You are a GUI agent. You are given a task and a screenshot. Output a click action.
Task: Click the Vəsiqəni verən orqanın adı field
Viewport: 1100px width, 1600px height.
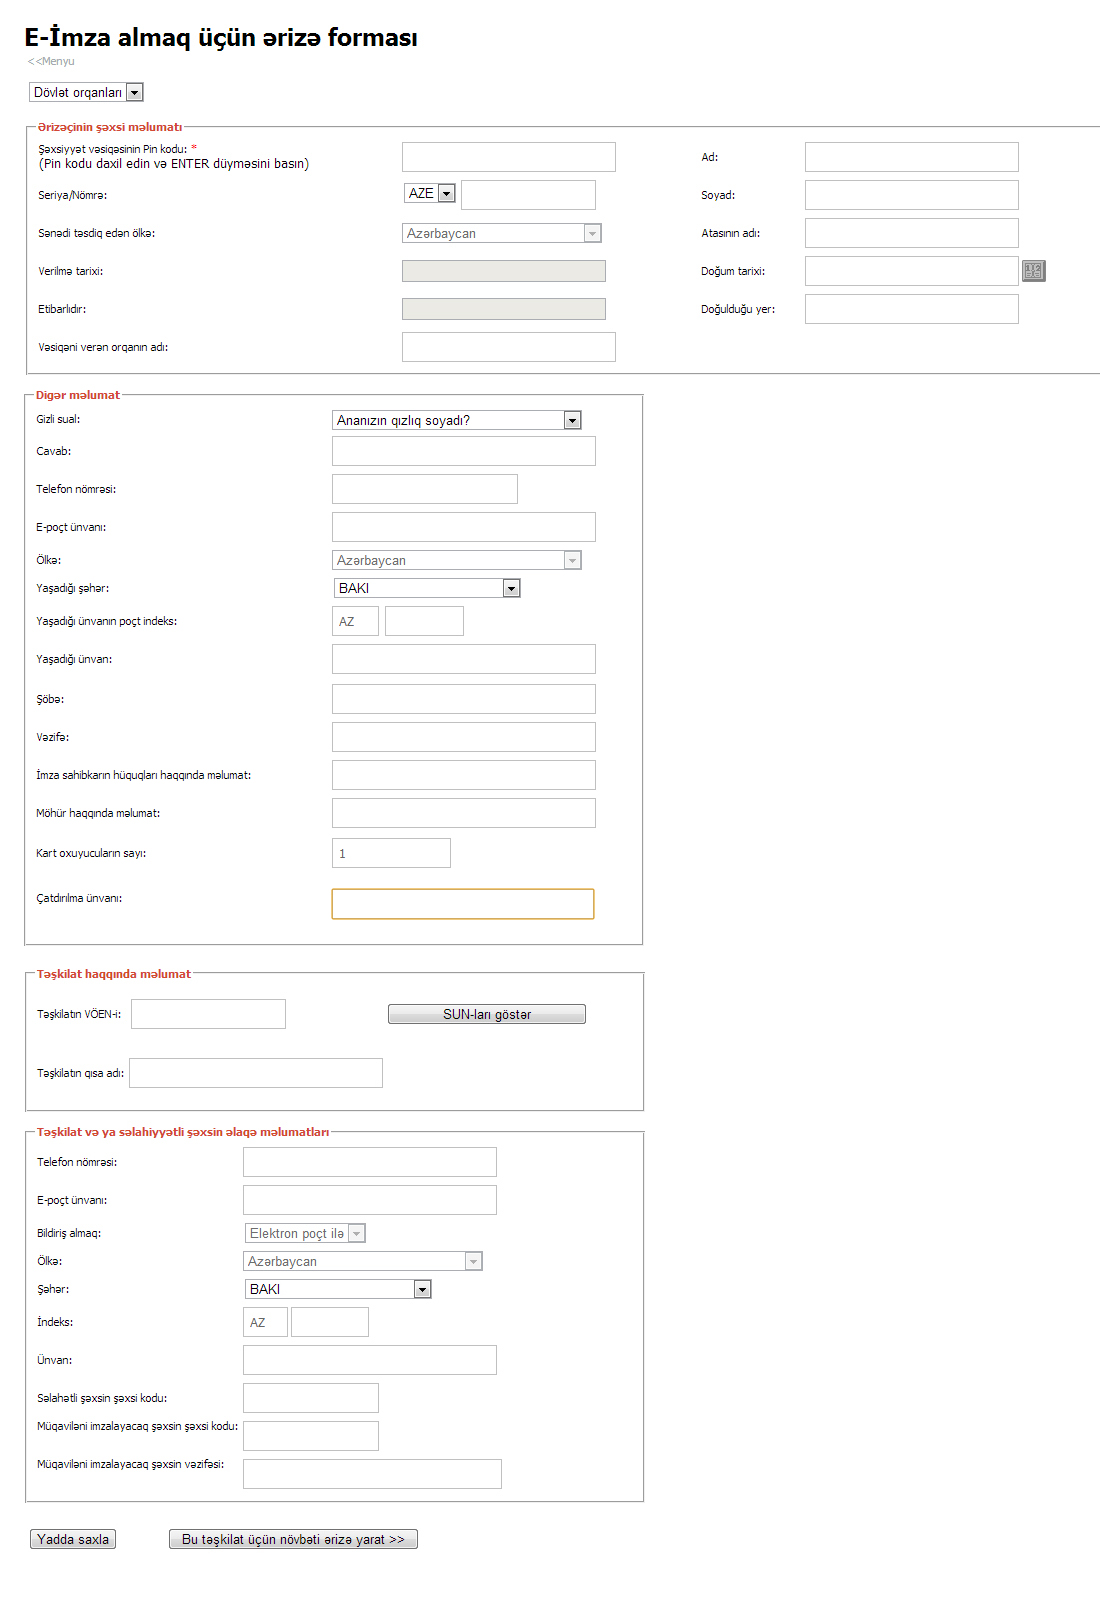pos(509,347)
